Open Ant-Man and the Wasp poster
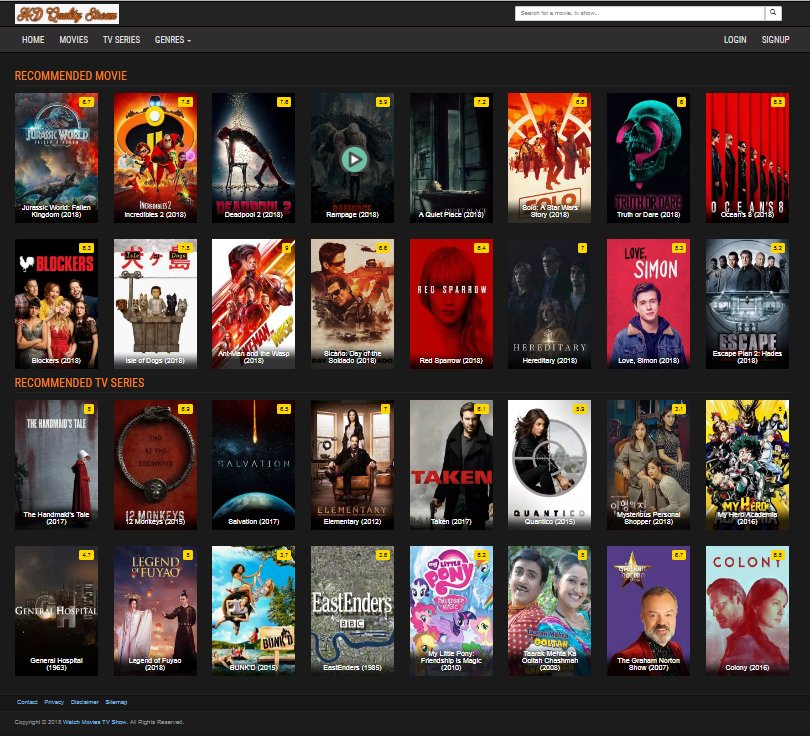 pos(254,304)
